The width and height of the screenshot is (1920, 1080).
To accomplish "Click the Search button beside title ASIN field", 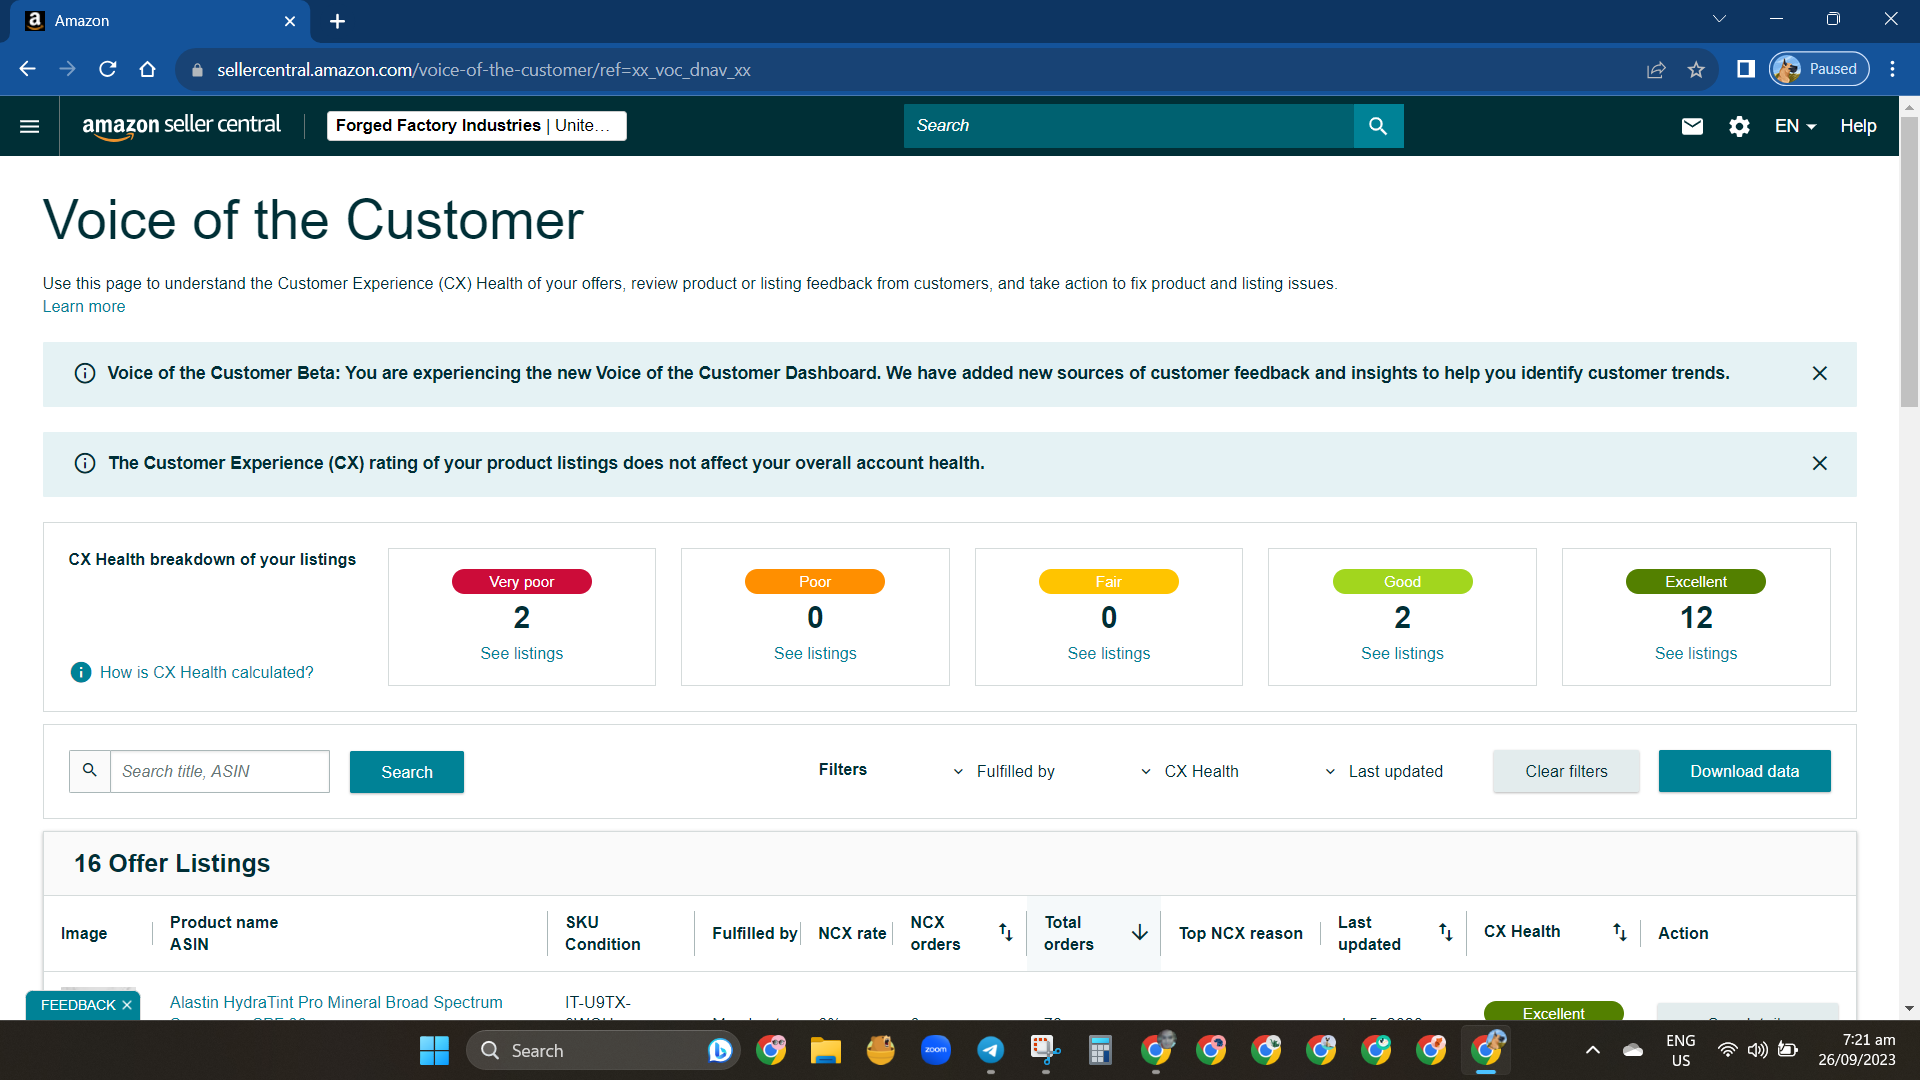I will click(407, 772).
